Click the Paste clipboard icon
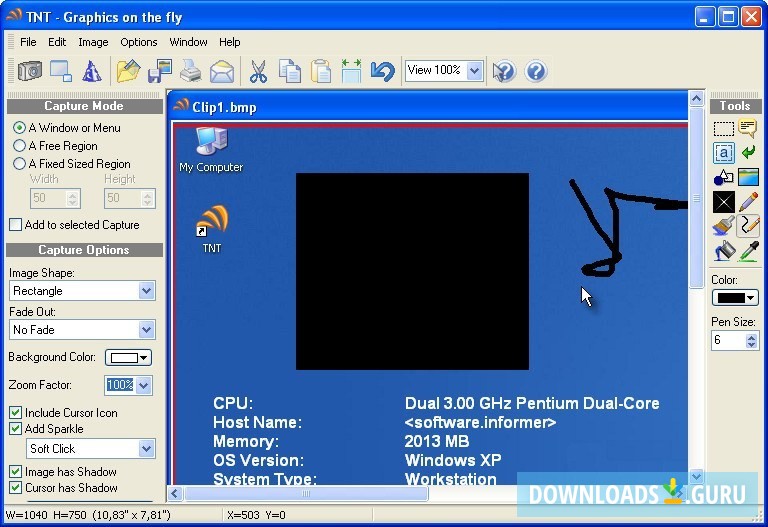 pyautogui.click(x=321, y=72)
